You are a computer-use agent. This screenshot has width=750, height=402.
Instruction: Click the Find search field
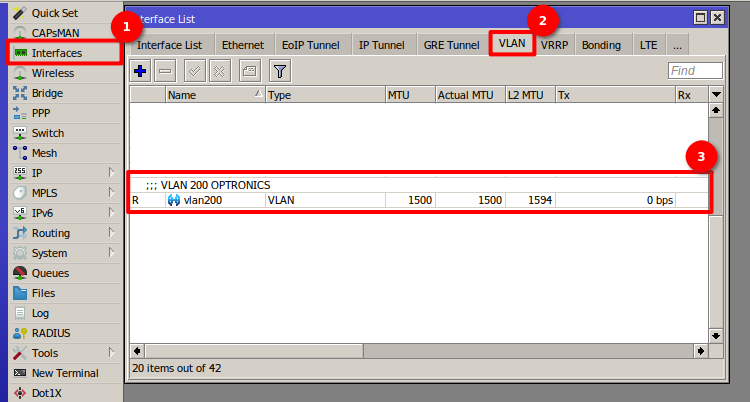(695, 71)
